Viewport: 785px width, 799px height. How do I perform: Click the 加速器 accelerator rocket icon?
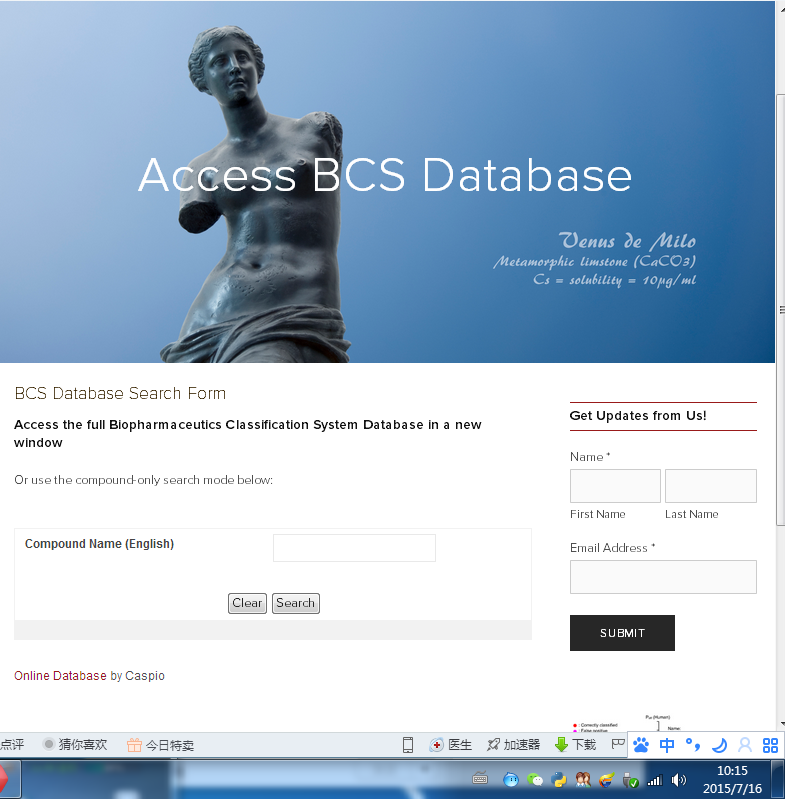pos(513,745)
